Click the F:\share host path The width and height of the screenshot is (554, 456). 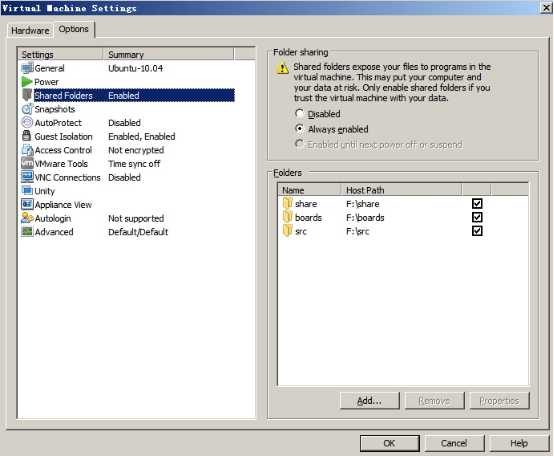click(363, 204)
